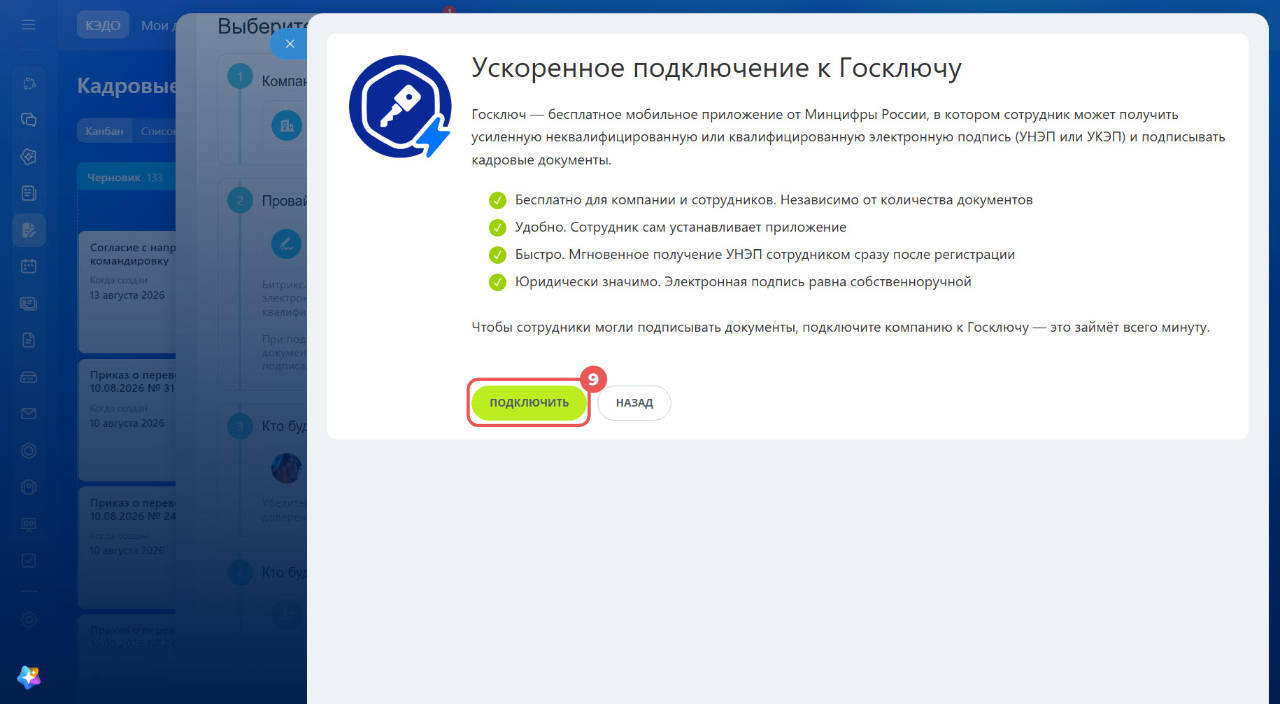Select step 1 circle in wizard

pyautogui.click(x=240, y=76)
